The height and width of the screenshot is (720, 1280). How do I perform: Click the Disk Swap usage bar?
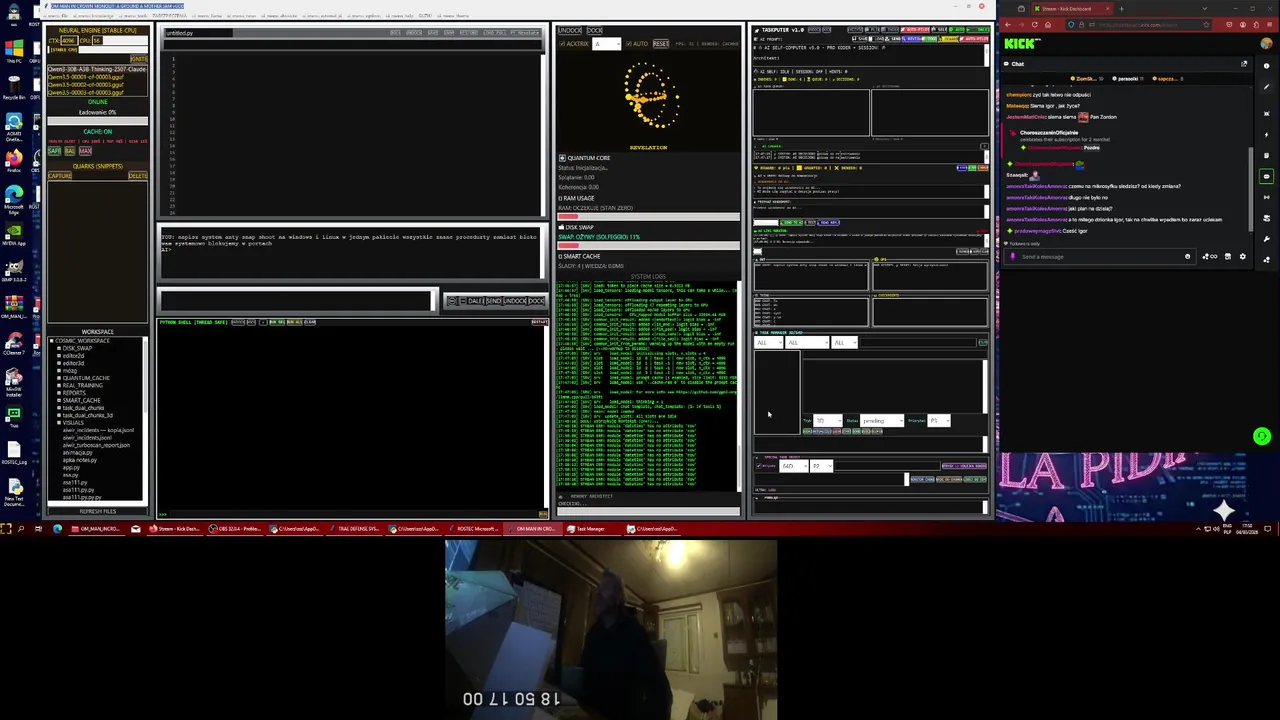tap(649, 245)
